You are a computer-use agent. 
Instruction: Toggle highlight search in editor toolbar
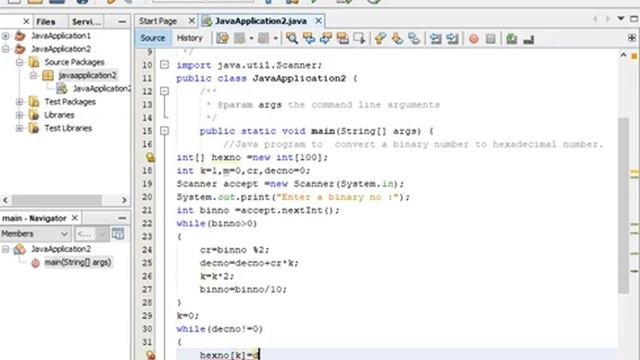click(342, 38)
